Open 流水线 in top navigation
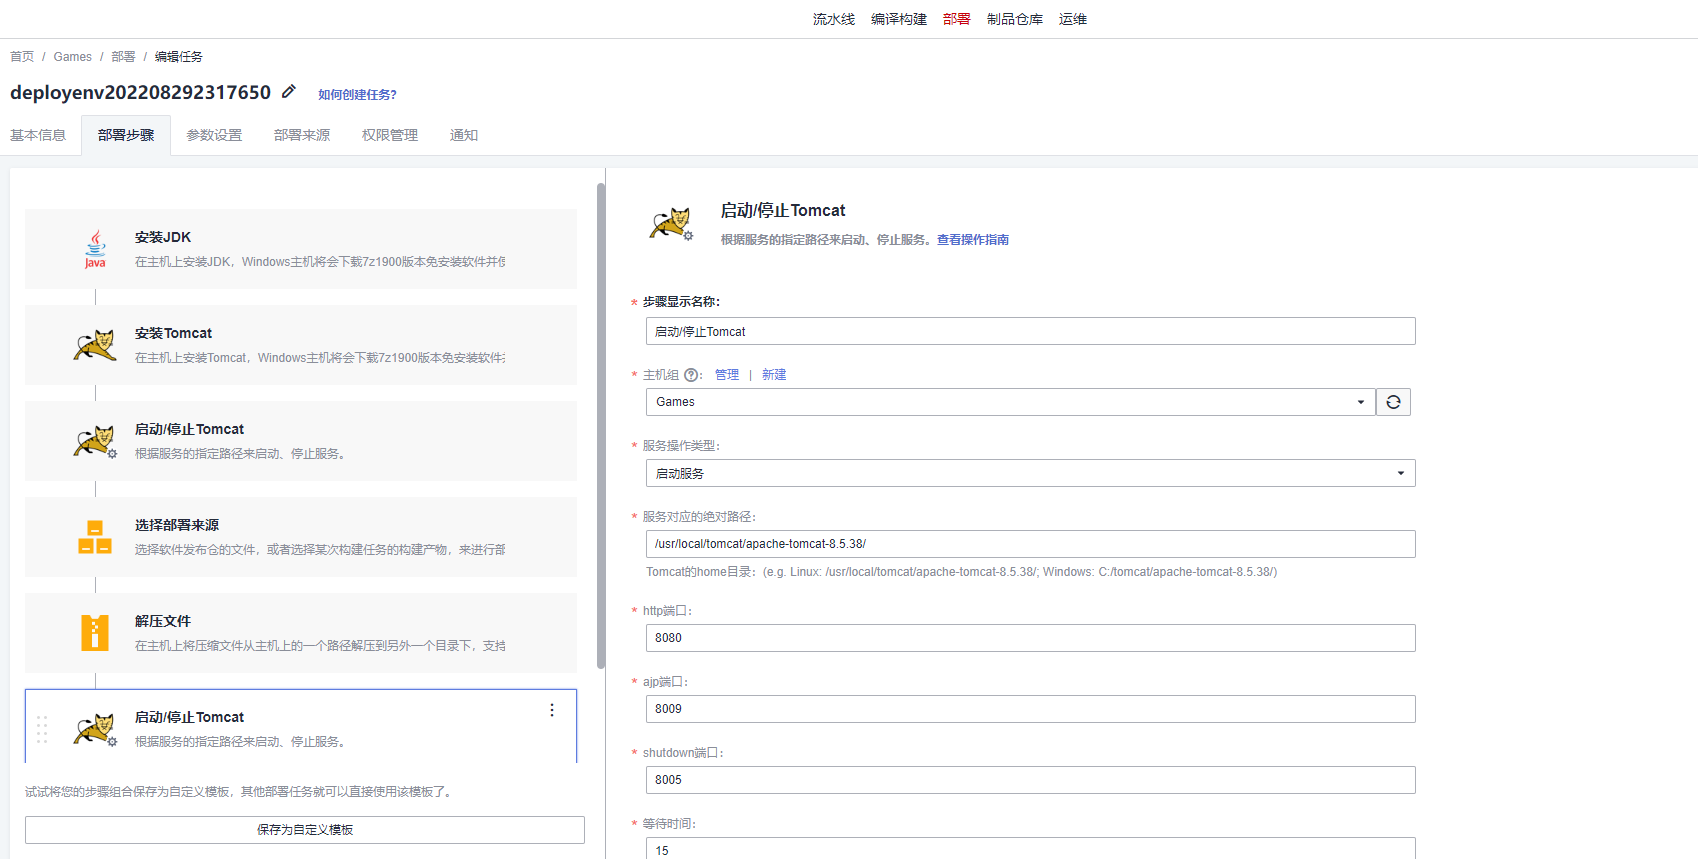This screenshot has width=1698, height=859. pyautogui.click(x=834, y=19)
